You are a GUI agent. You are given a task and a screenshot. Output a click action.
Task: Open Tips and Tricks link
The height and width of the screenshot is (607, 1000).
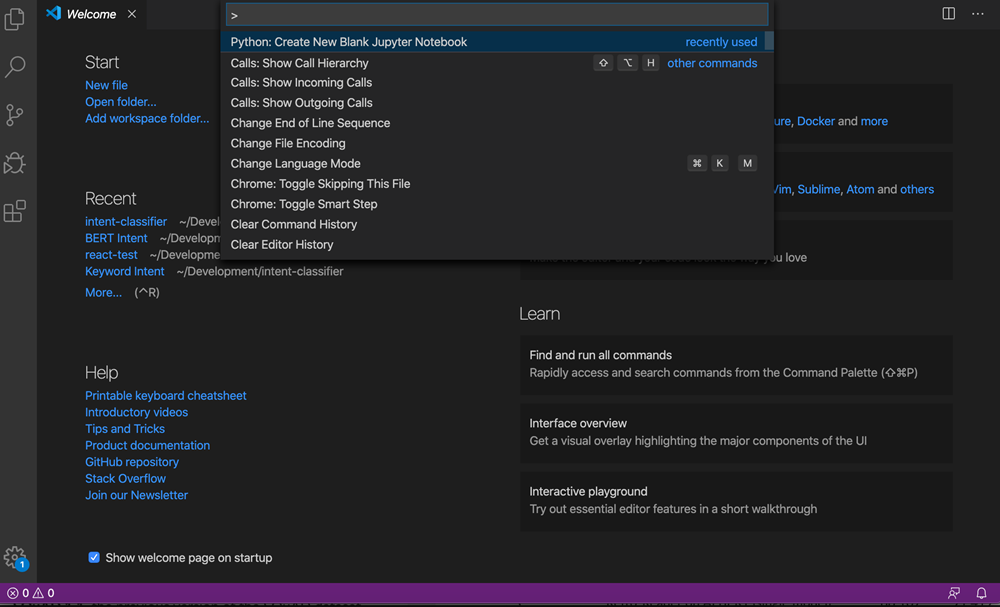(x=125, y=428)
